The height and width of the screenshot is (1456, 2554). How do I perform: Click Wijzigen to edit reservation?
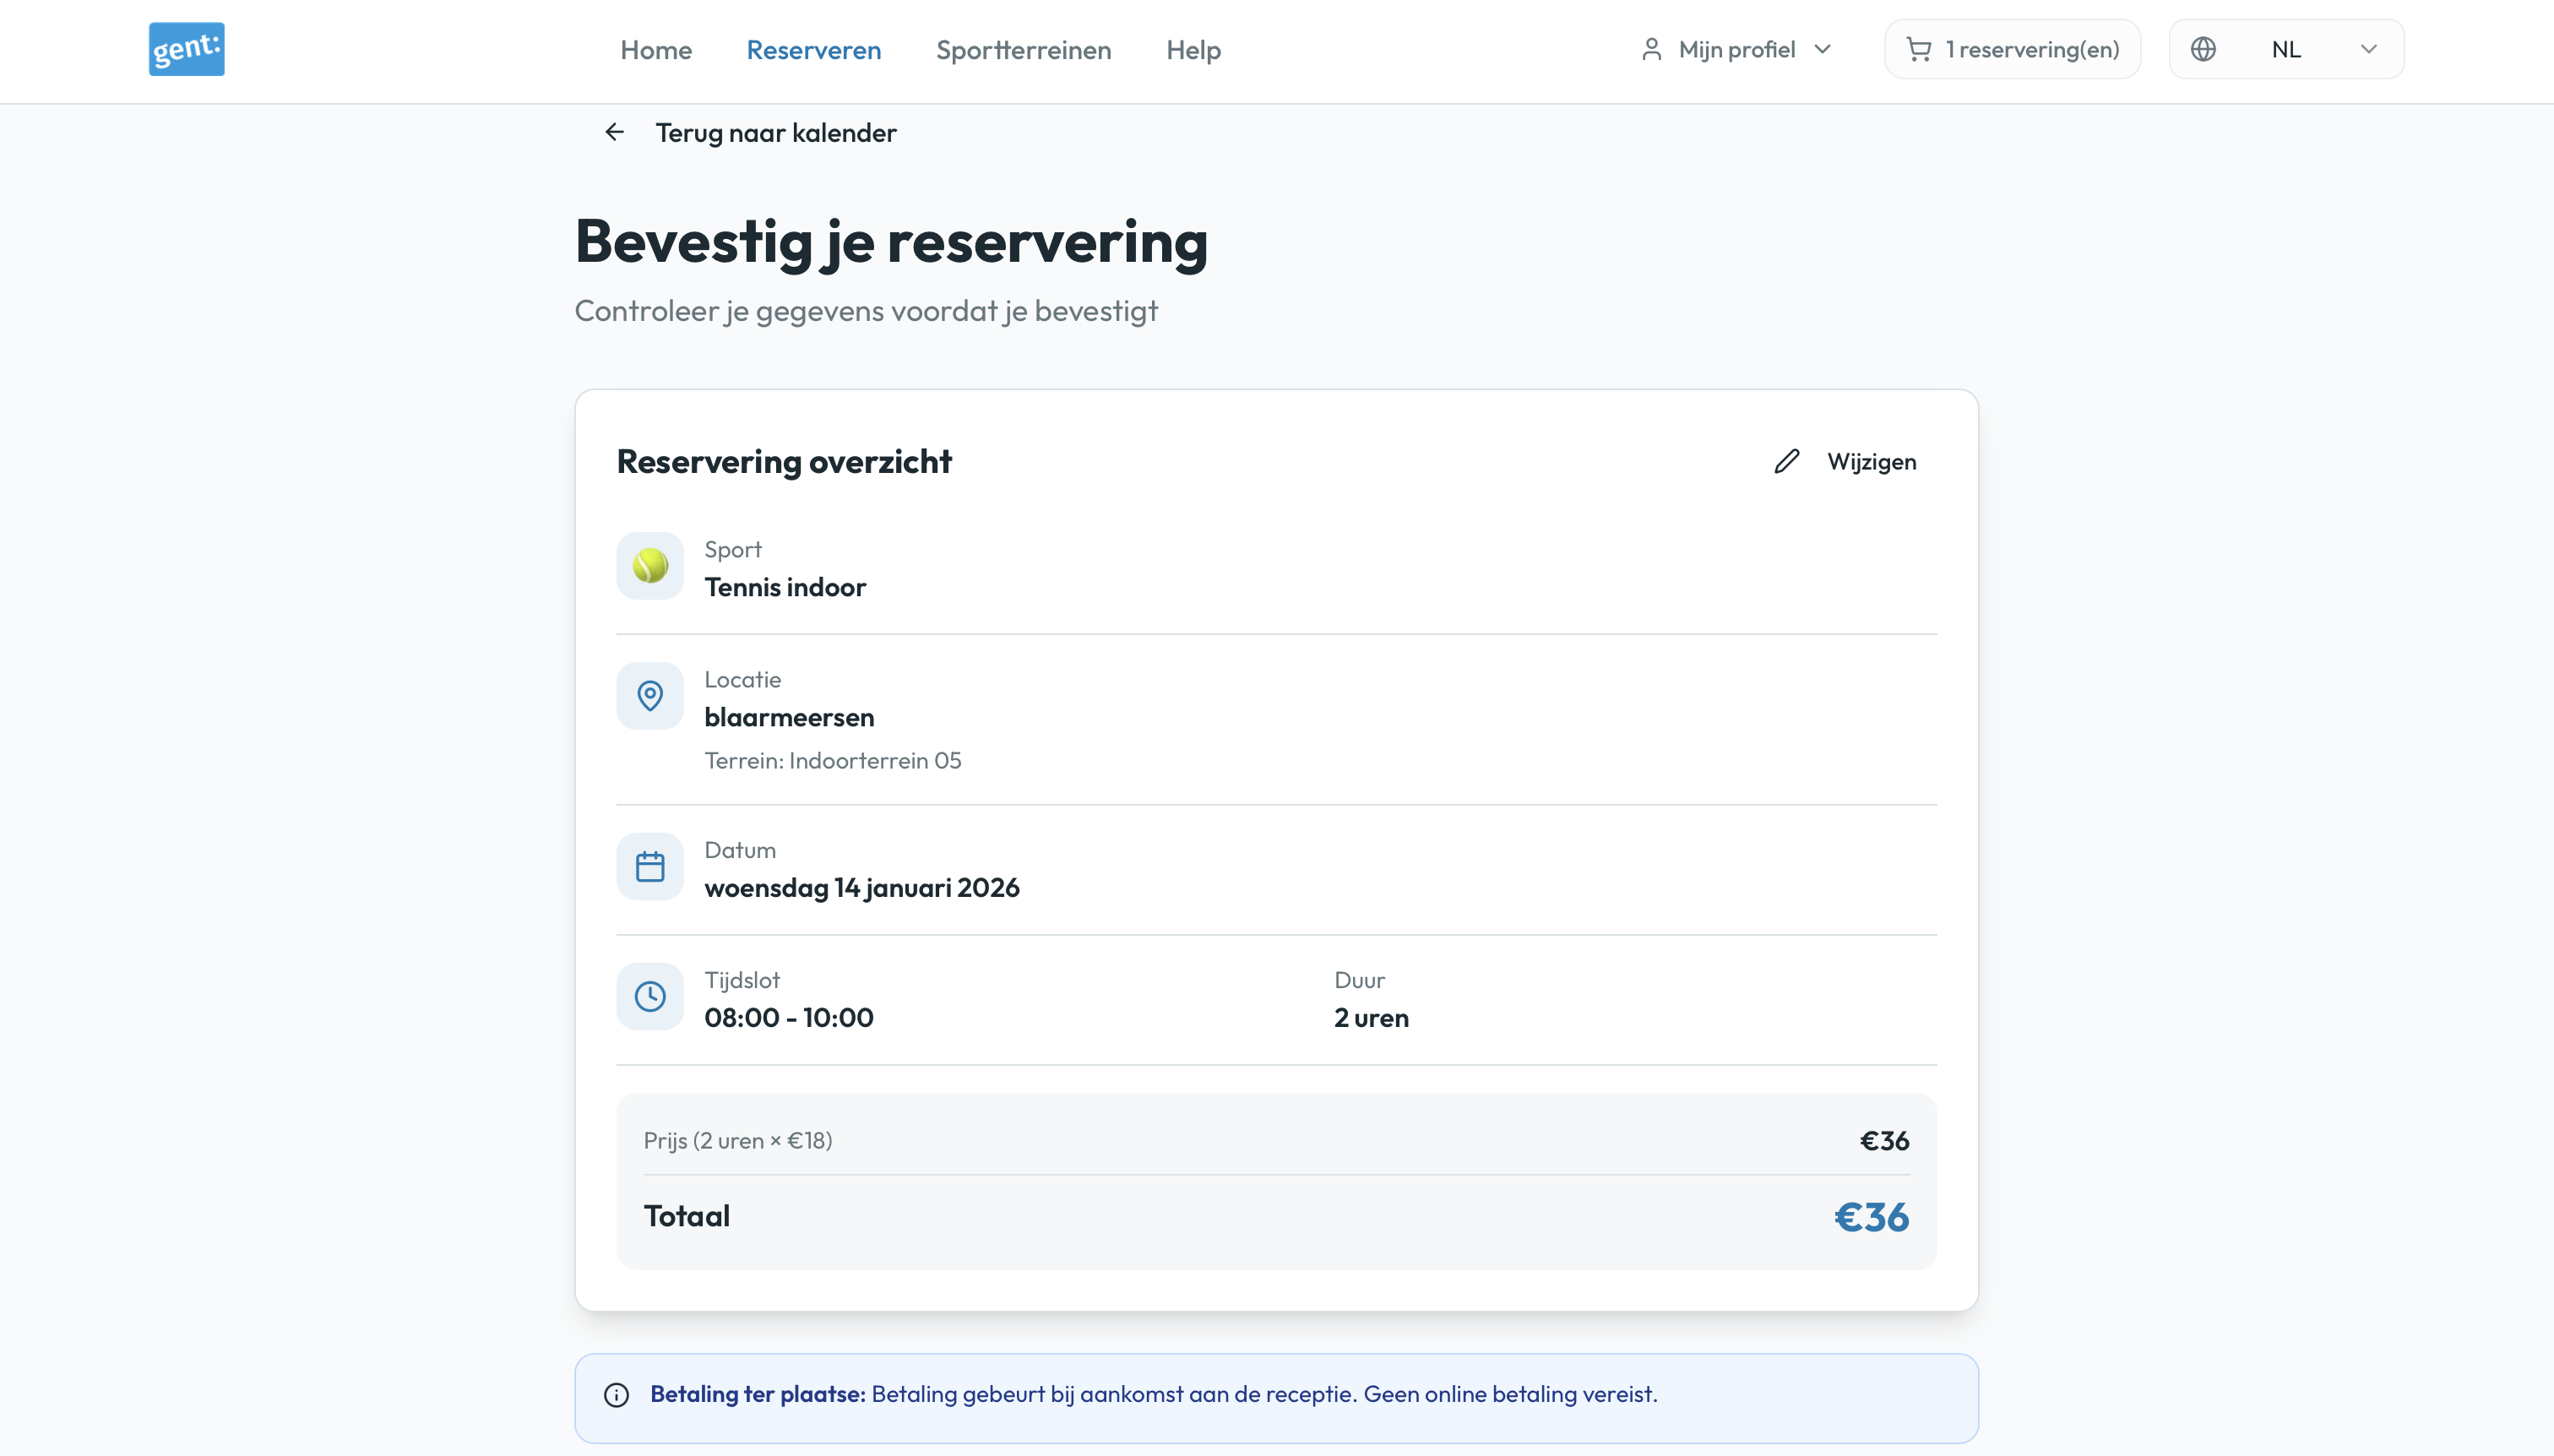coord(1871,461)
